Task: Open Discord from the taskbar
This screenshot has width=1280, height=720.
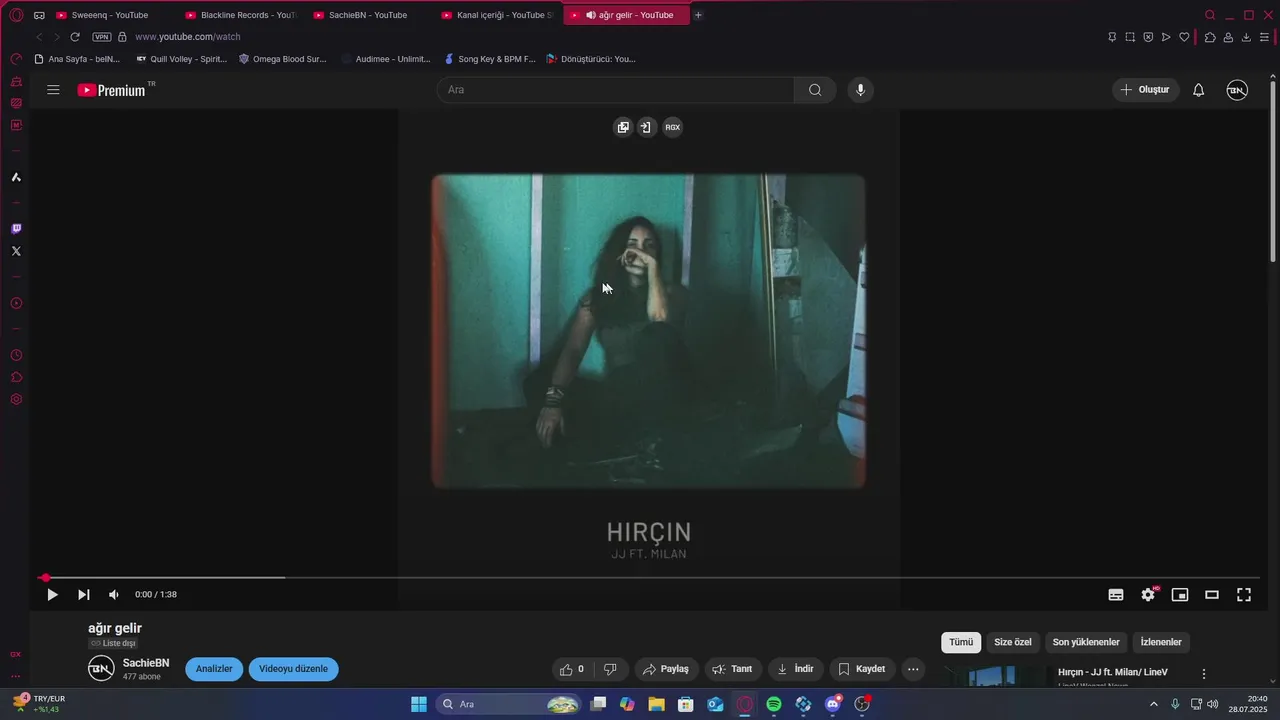Action: point(833,704)
